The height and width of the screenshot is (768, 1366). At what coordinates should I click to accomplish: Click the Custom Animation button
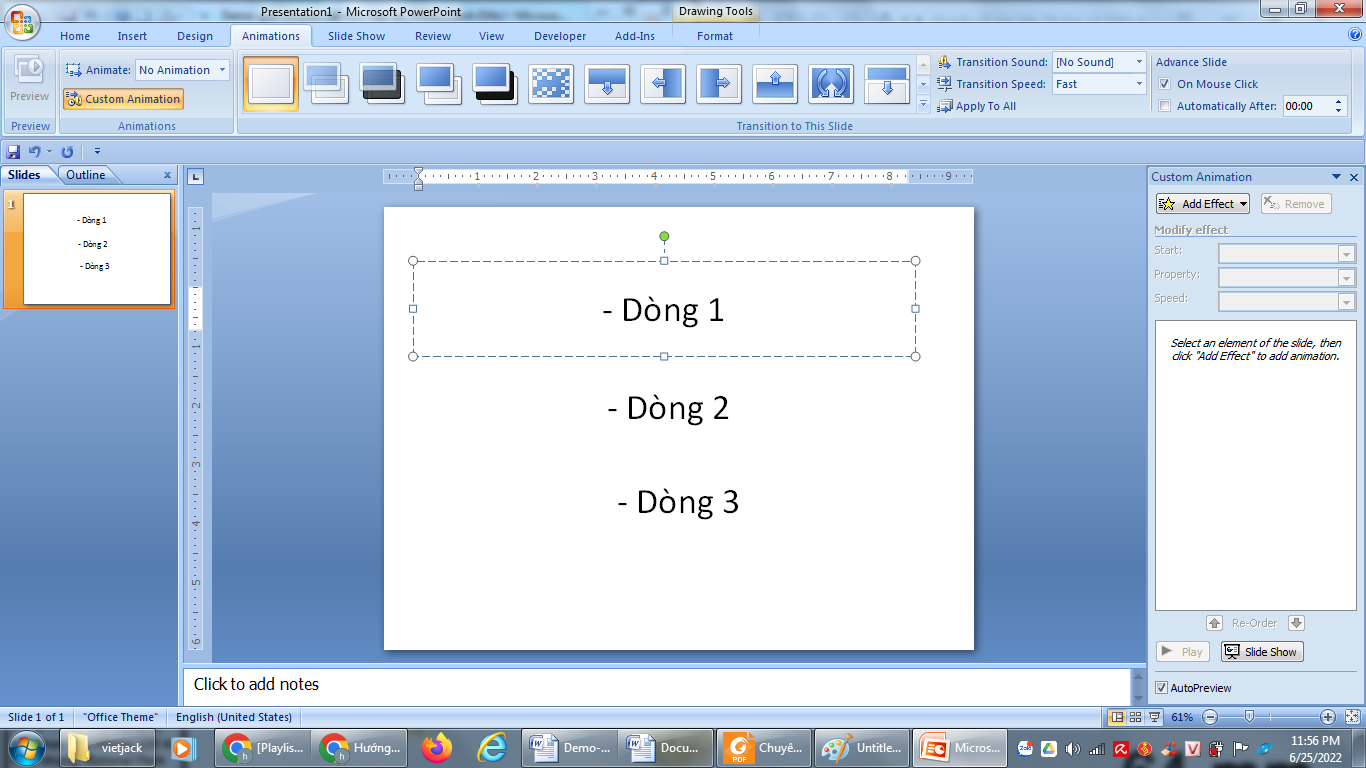coord(124,99)
